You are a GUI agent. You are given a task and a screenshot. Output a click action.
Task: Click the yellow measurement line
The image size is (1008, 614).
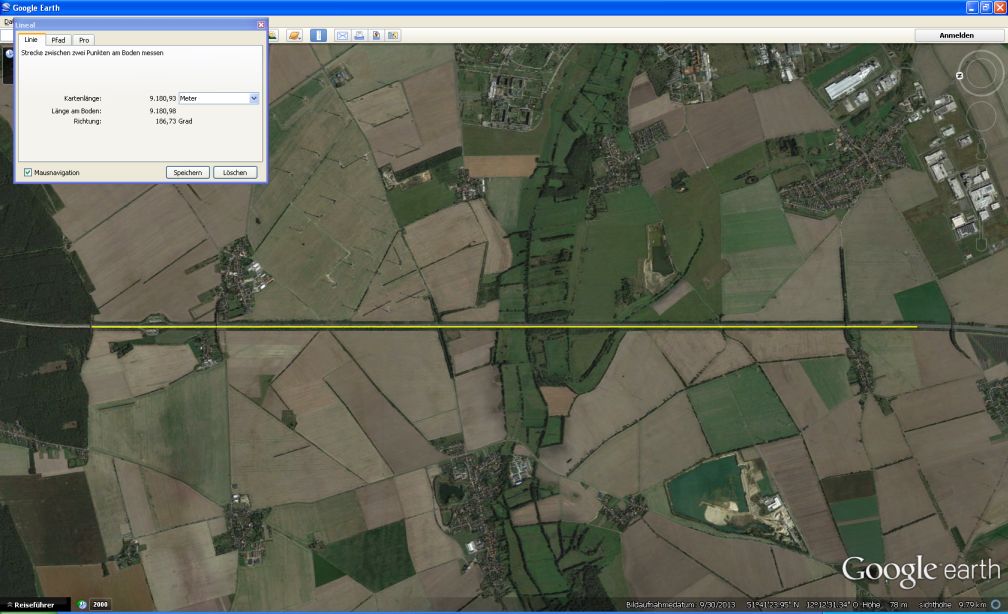coord(505,327)
